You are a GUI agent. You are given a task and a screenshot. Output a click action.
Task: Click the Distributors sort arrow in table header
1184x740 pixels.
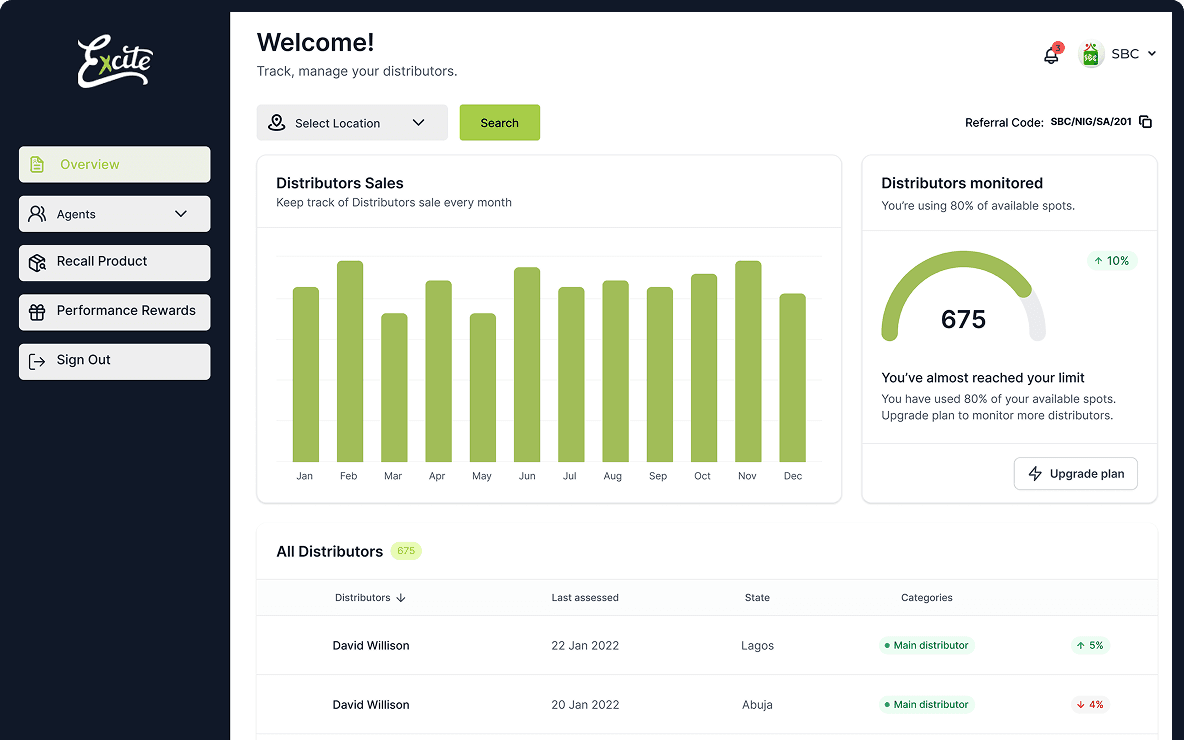[x=401, y=597]
